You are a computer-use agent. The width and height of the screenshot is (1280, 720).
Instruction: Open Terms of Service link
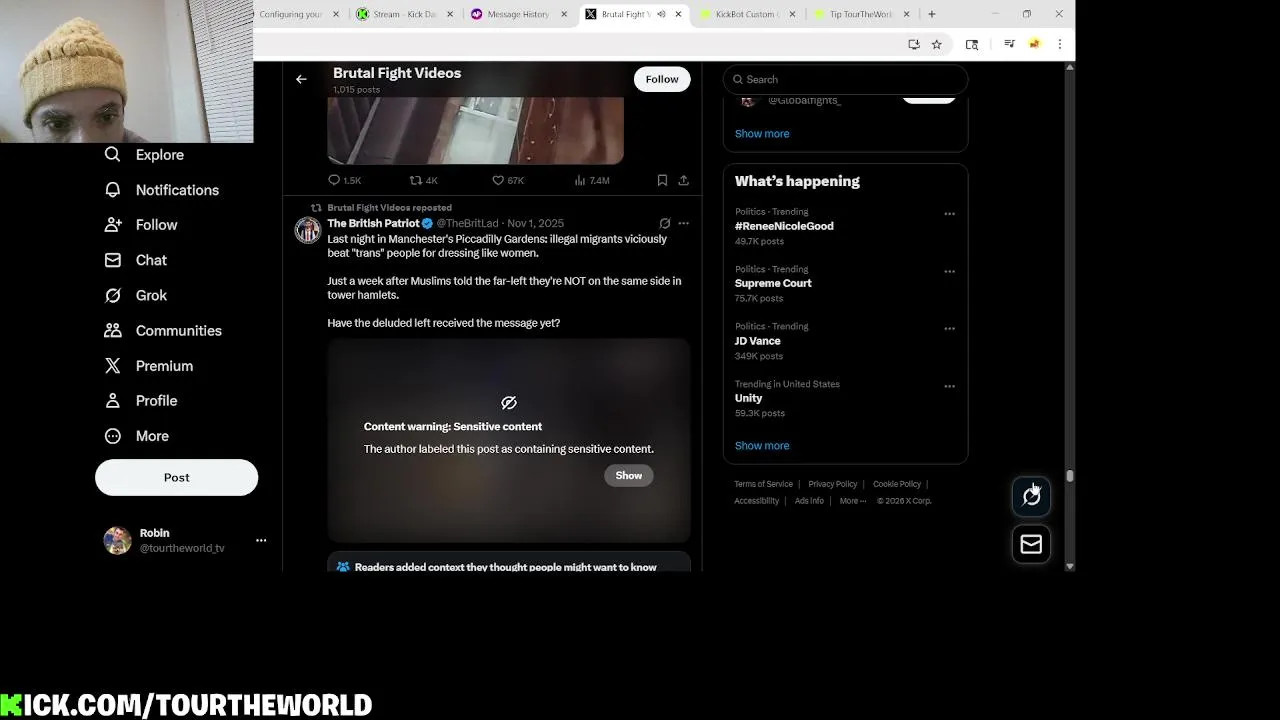click(763, 484)
